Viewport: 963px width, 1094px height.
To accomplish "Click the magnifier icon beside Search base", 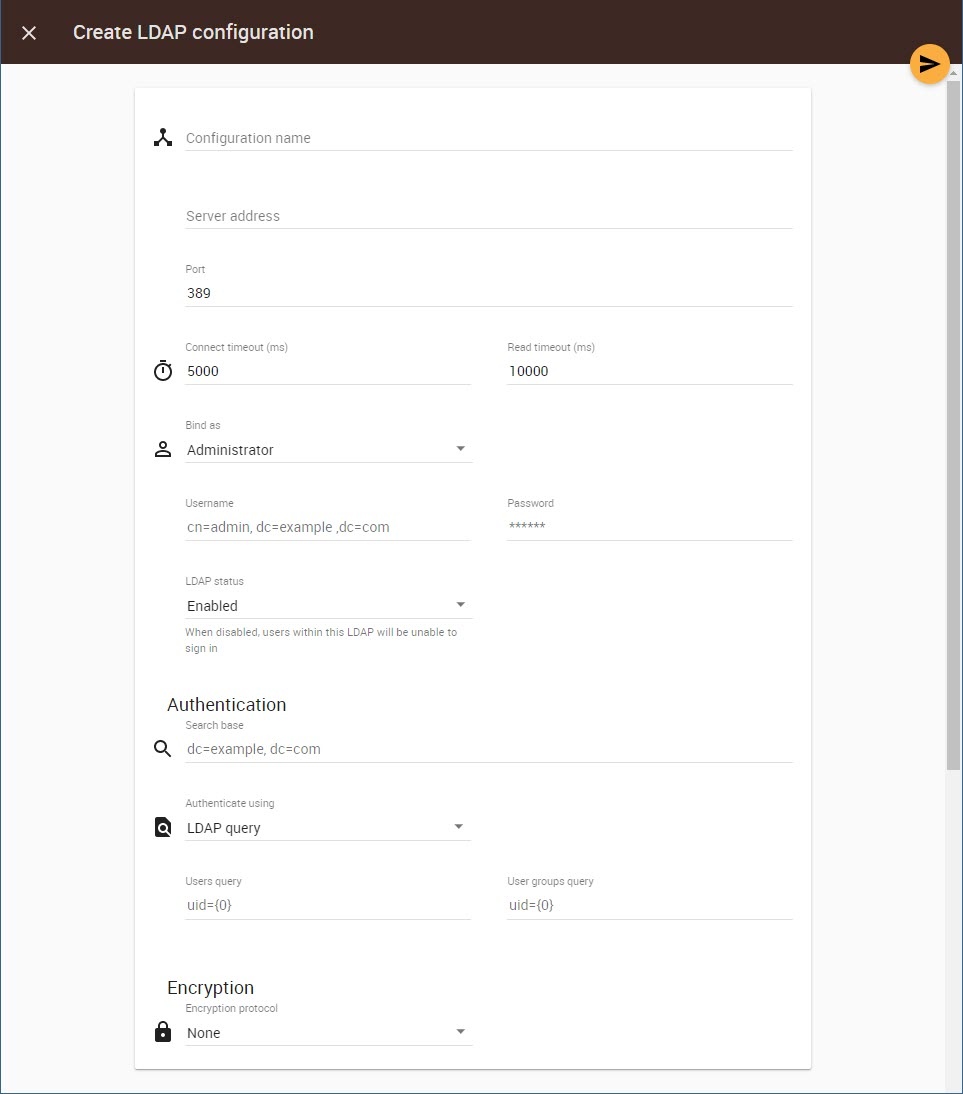I will tap(163, 748).
